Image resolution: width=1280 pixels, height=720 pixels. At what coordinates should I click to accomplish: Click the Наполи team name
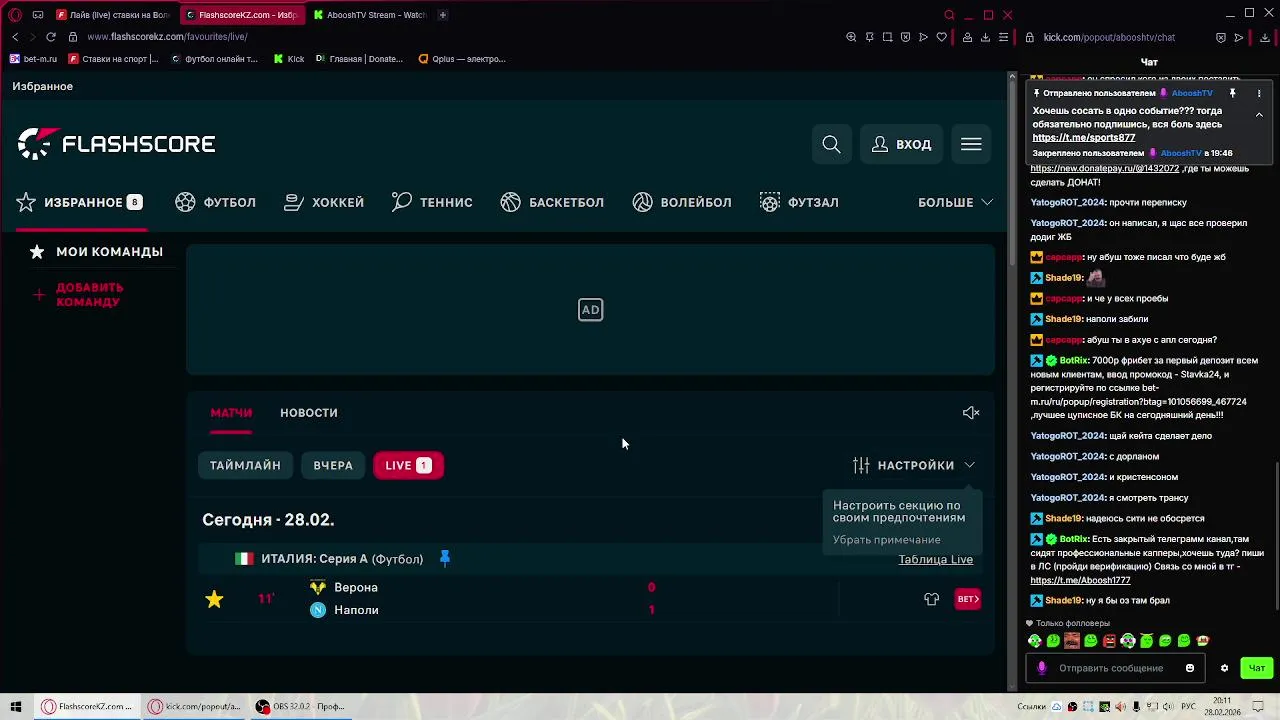tap(356, 610)
